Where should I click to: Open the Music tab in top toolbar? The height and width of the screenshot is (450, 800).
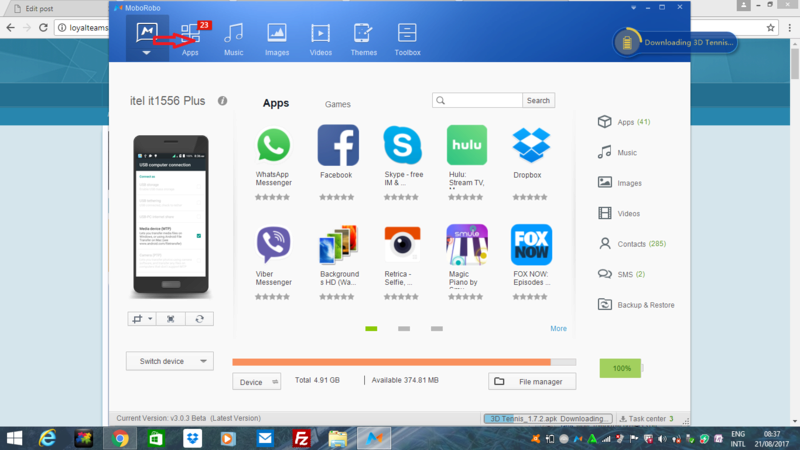click(234, 39)
